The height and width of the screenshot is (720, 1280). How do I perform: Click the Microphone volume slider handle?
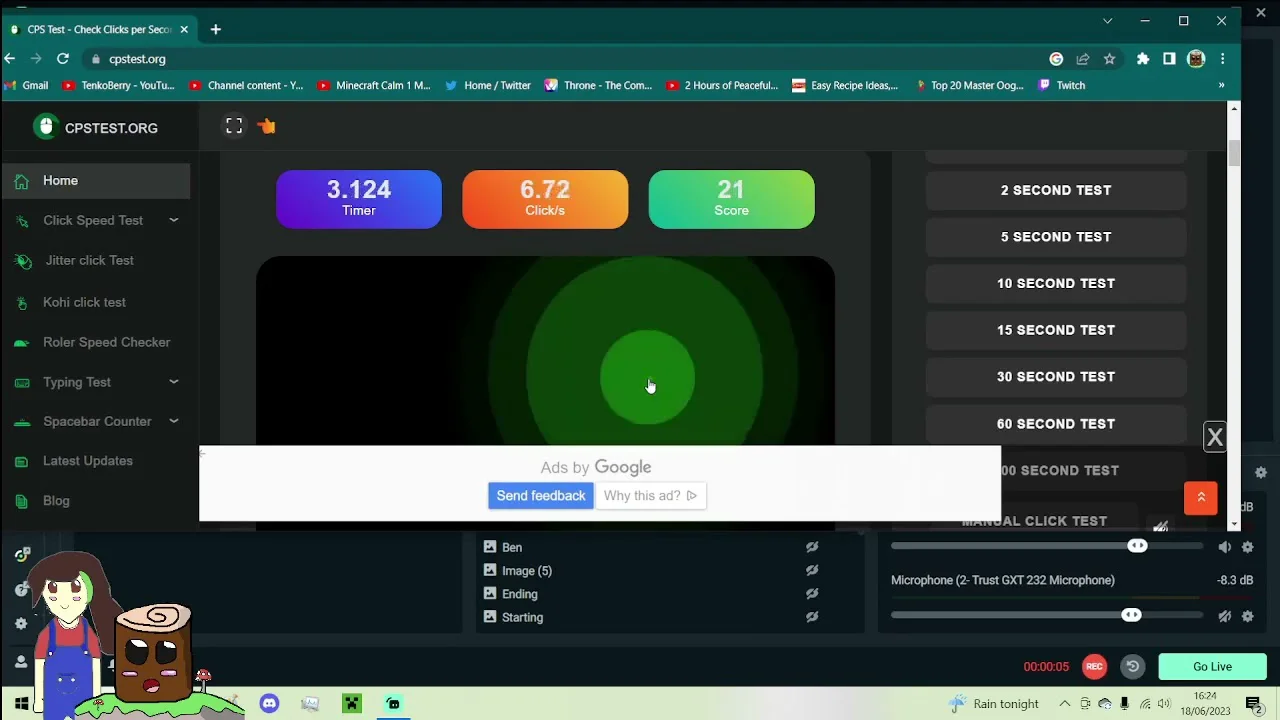(x=1131, y=616)
